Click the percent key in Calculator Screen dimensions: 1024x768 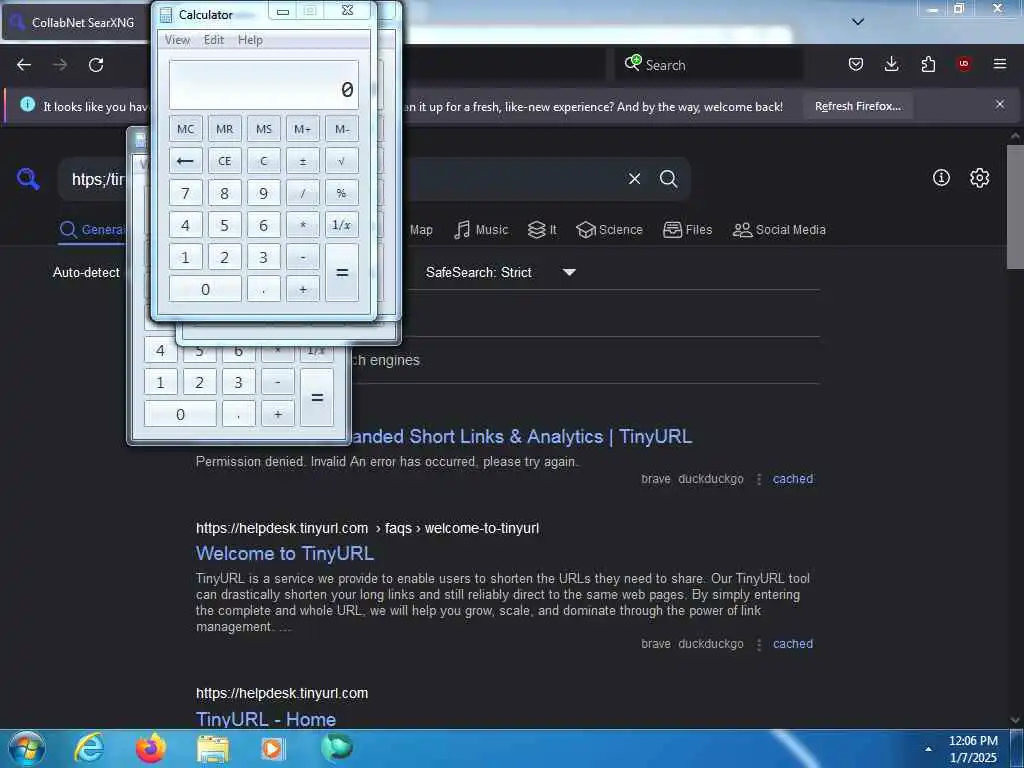[x=342, y=193]
